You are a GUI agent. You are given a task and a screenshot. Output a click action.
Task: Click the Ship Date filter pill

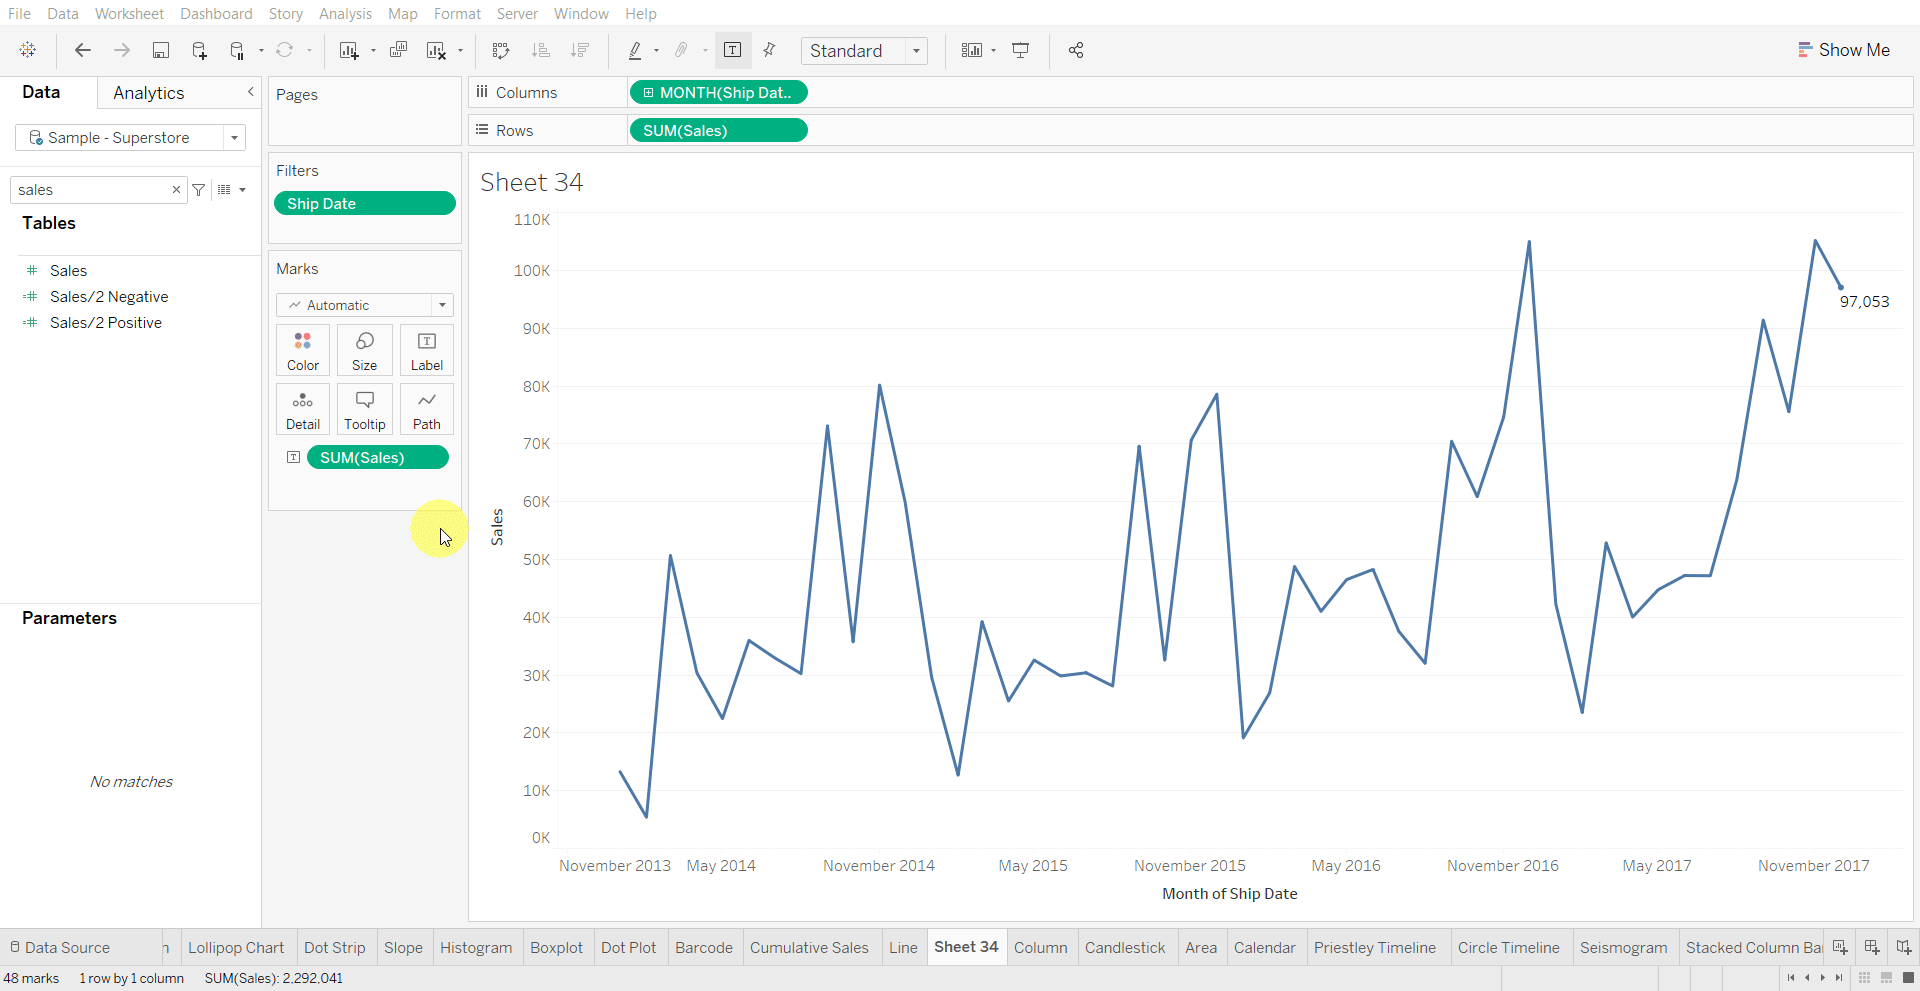[x=365, y=203]
